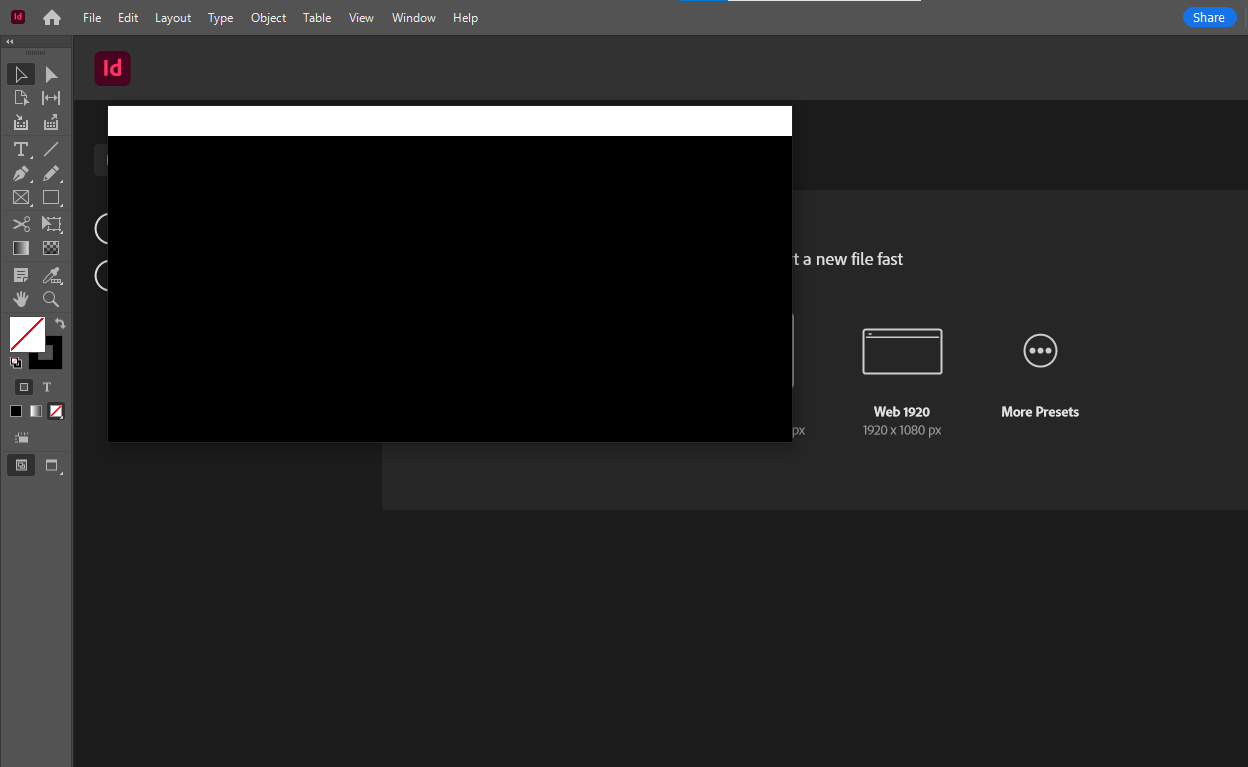Select the Note tool
Viewport: 1248px width, 767px height.
tap(21, 275)
